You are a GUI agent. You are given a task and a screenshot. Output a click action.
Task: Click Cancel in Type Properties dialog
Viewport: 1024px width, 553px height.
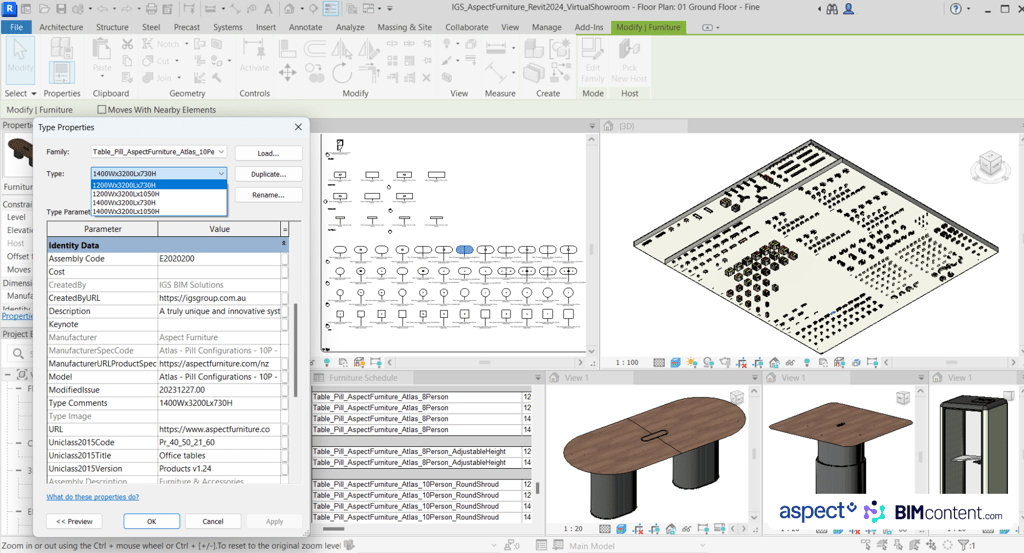point(213,521)
